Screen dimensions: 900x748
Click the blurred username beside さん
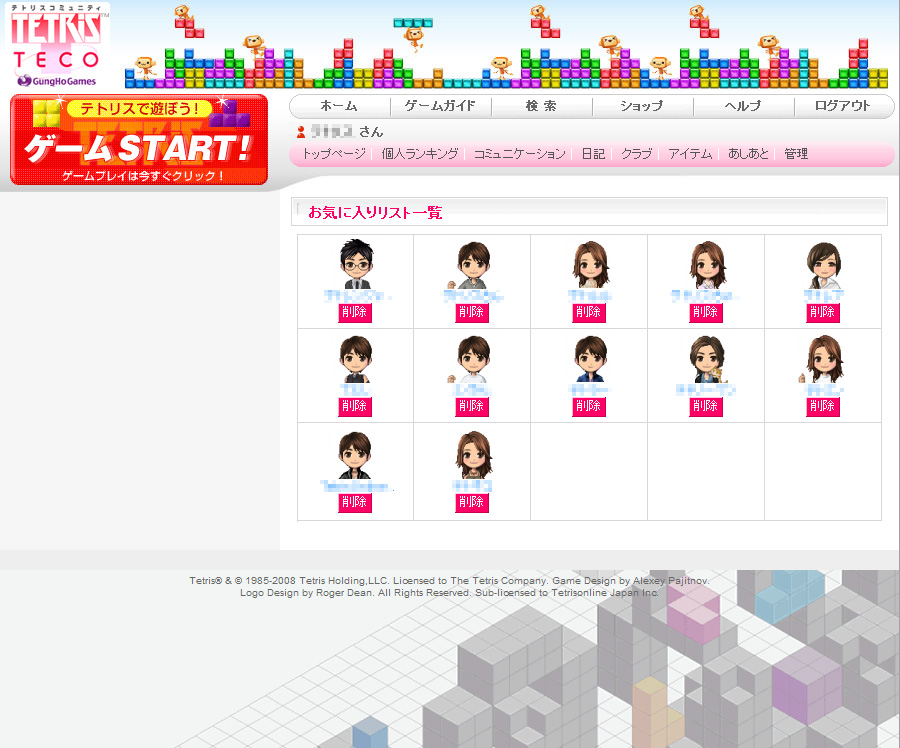pyautogui.click(x=332, y=132)
